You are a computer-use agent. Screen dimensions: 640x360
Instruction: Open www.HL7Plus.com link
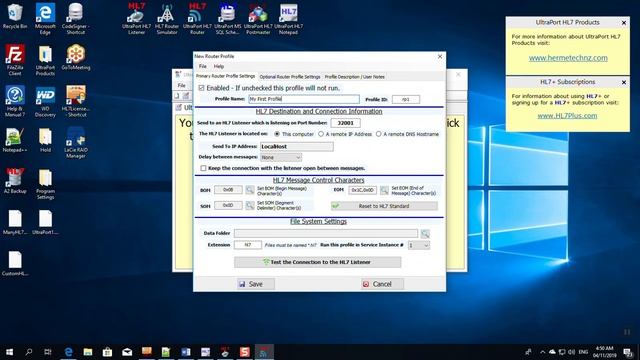coord(567,116)
